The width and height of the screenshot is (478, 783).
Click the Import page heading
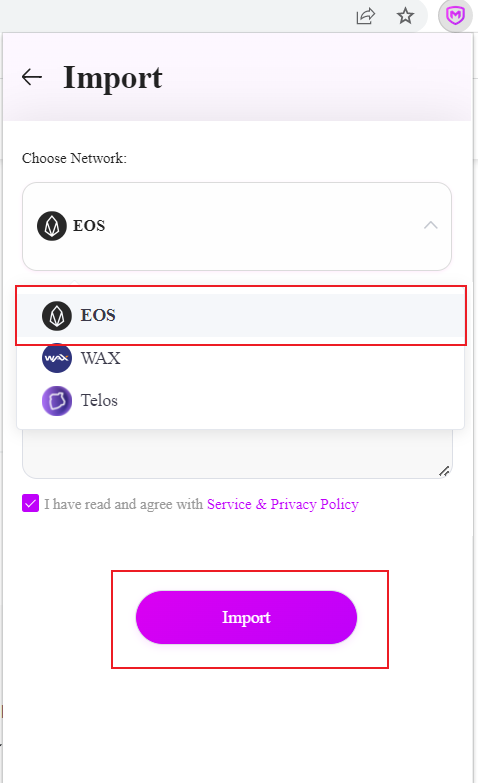113,79
